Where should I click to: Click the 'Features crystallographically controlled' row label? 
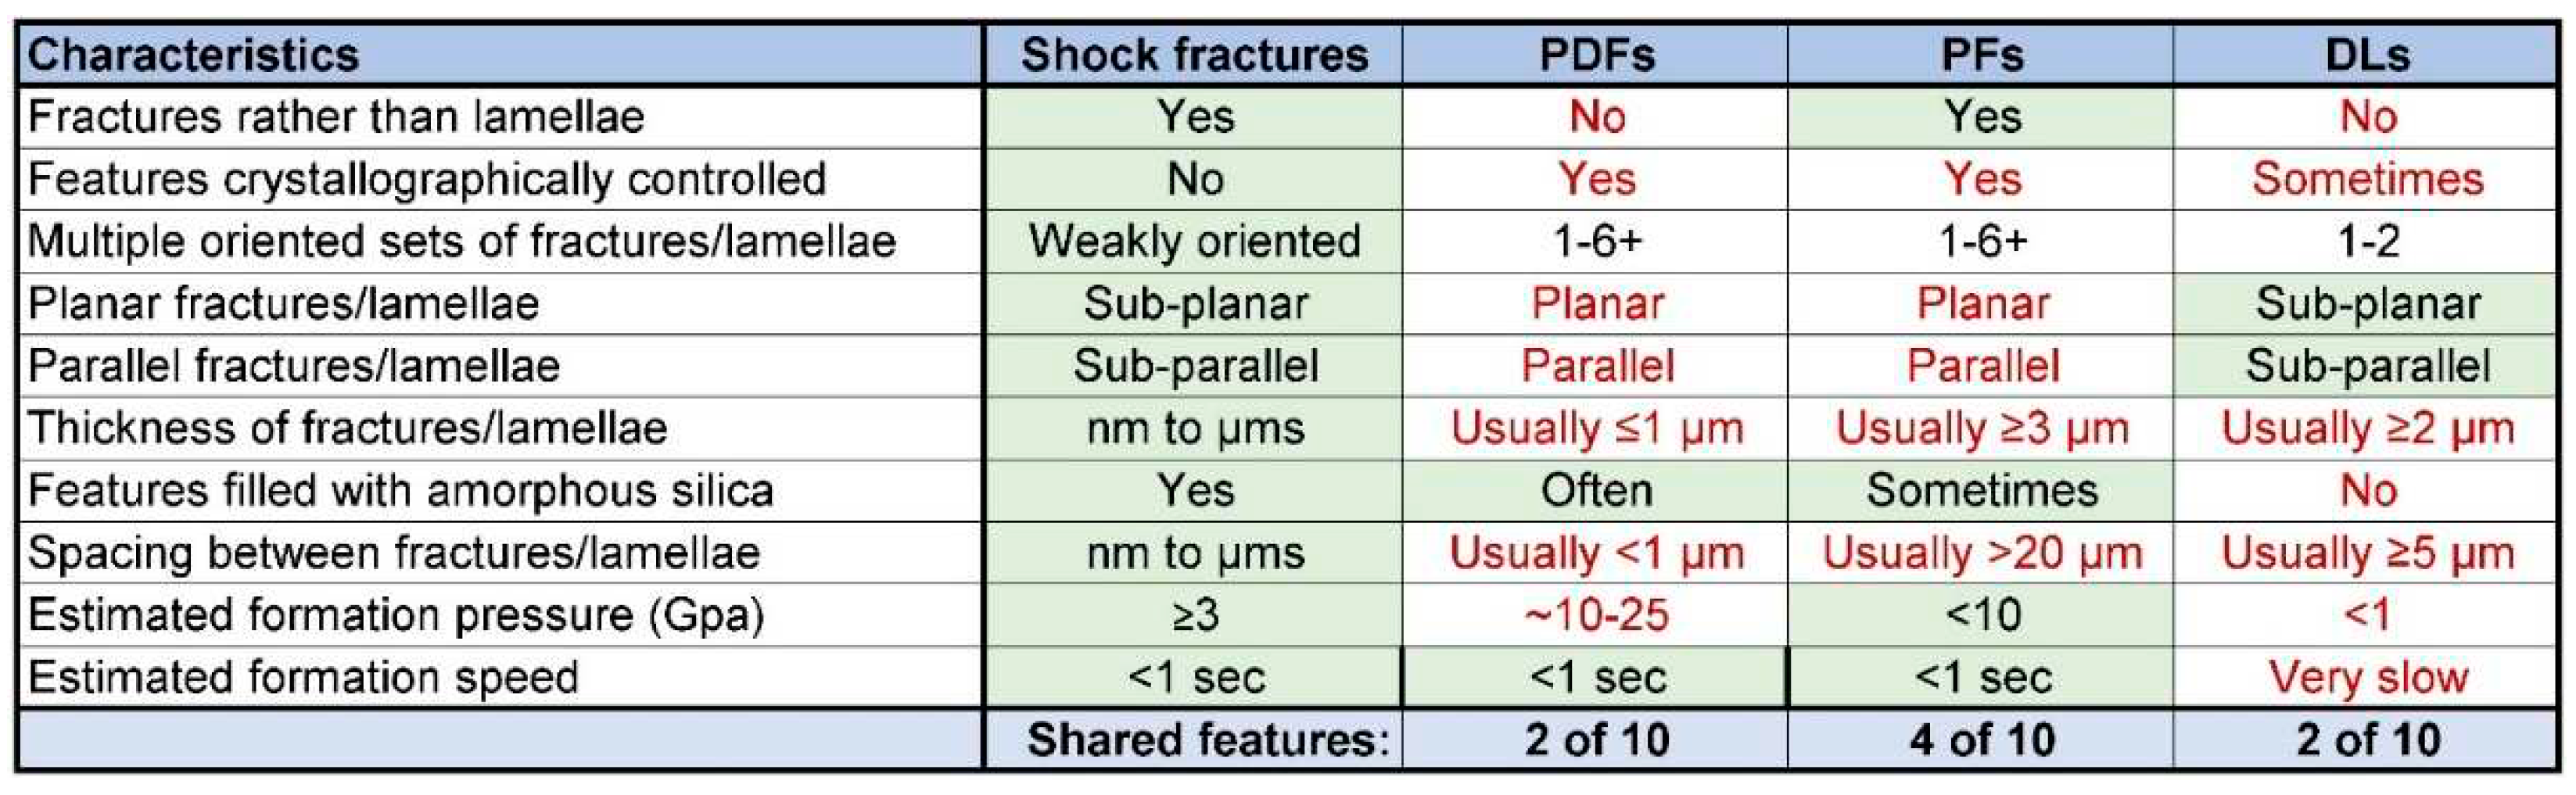[427, 179]
